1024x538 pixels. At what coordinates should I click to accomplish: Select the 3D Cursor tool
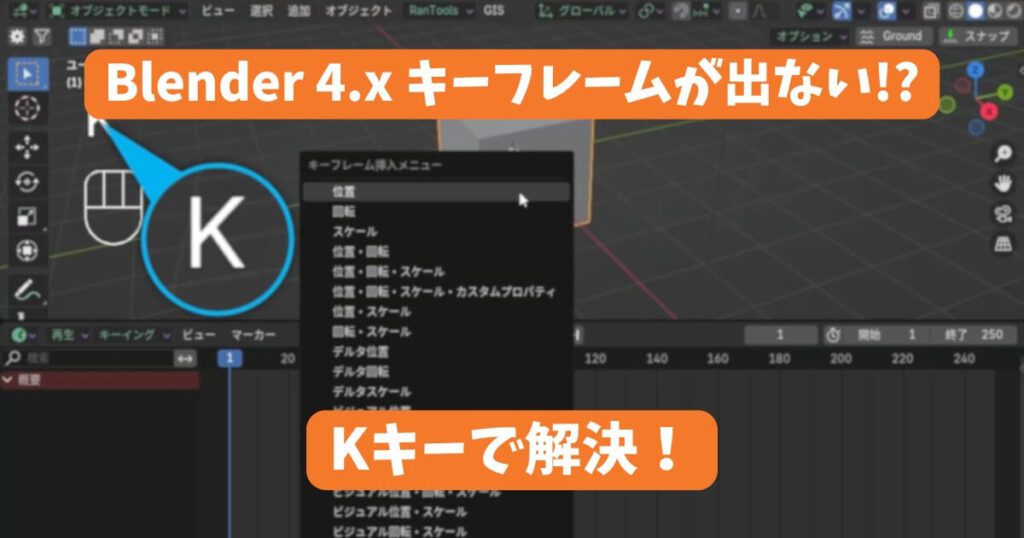(27, 109)
